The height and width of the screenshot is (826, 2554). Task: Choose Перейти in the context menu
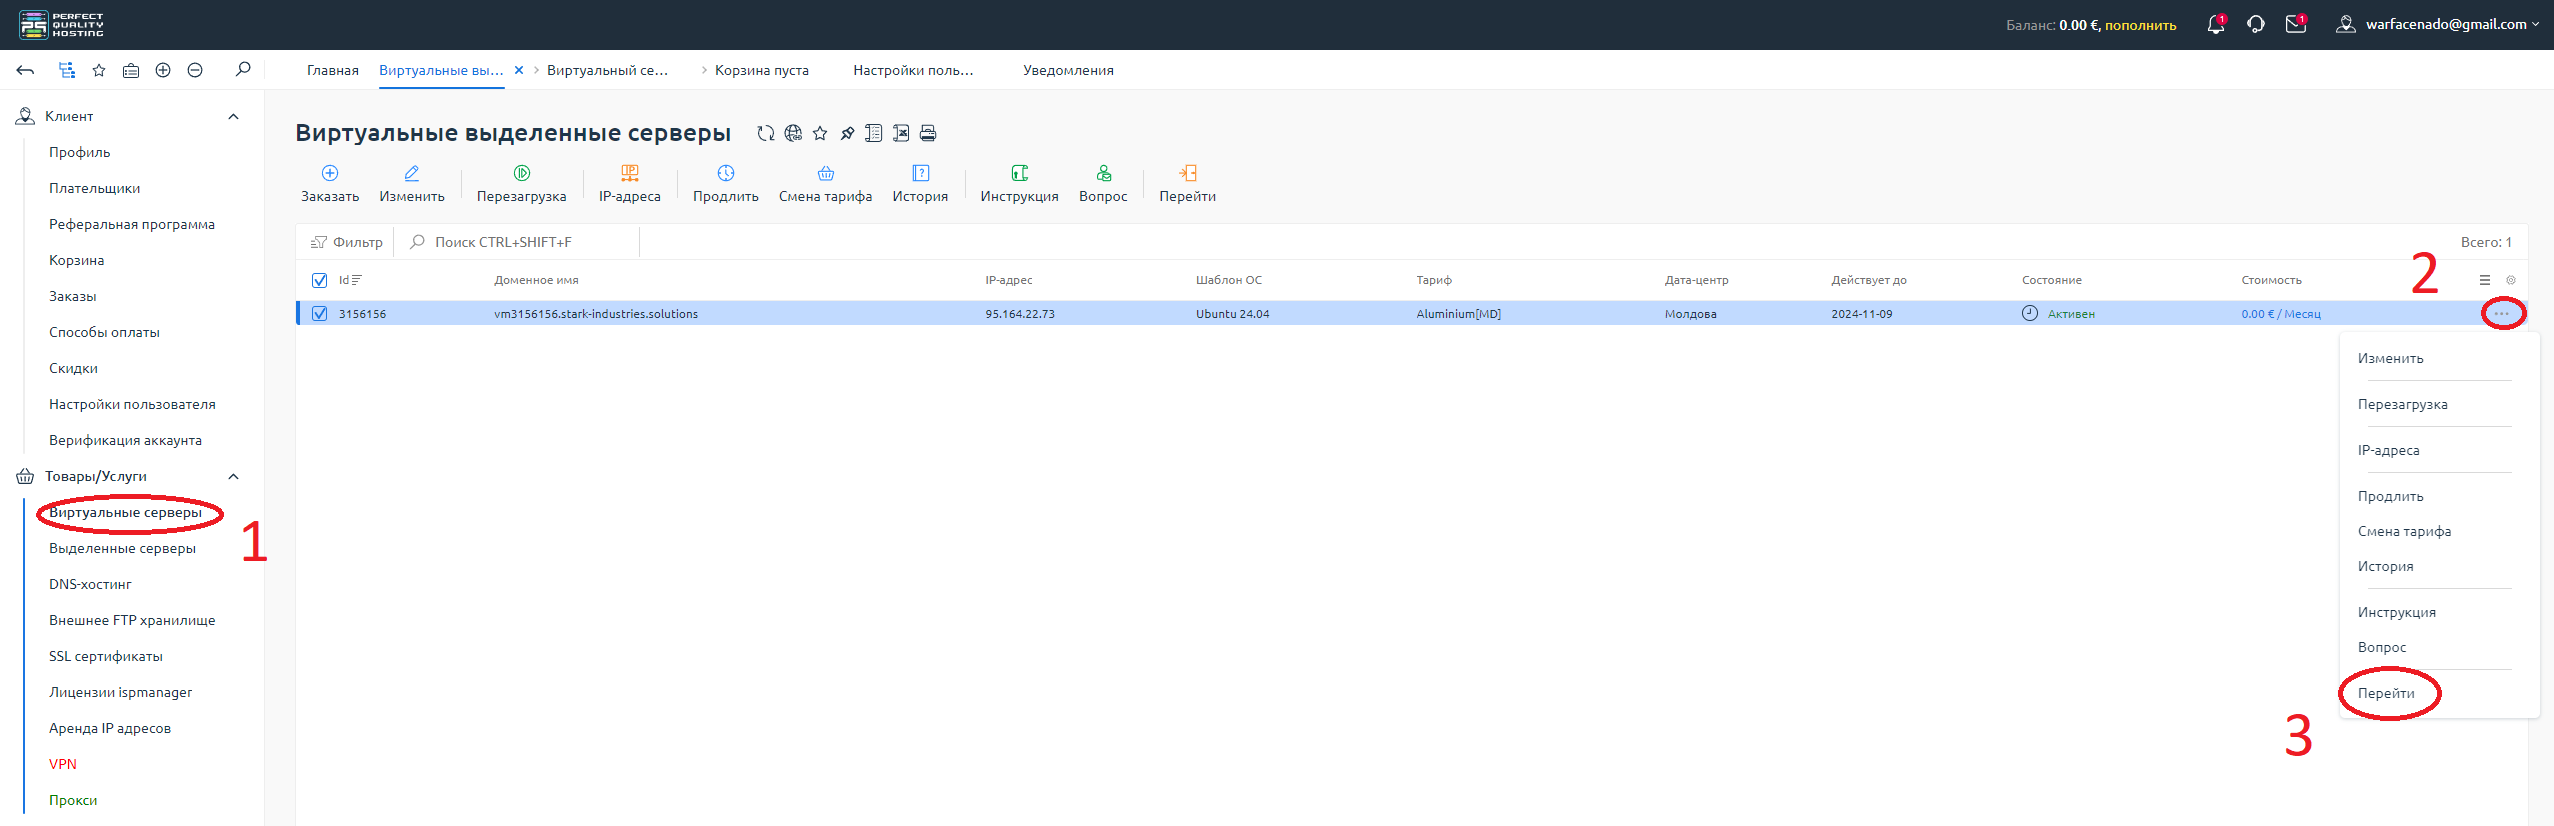tap(2386, 693)
